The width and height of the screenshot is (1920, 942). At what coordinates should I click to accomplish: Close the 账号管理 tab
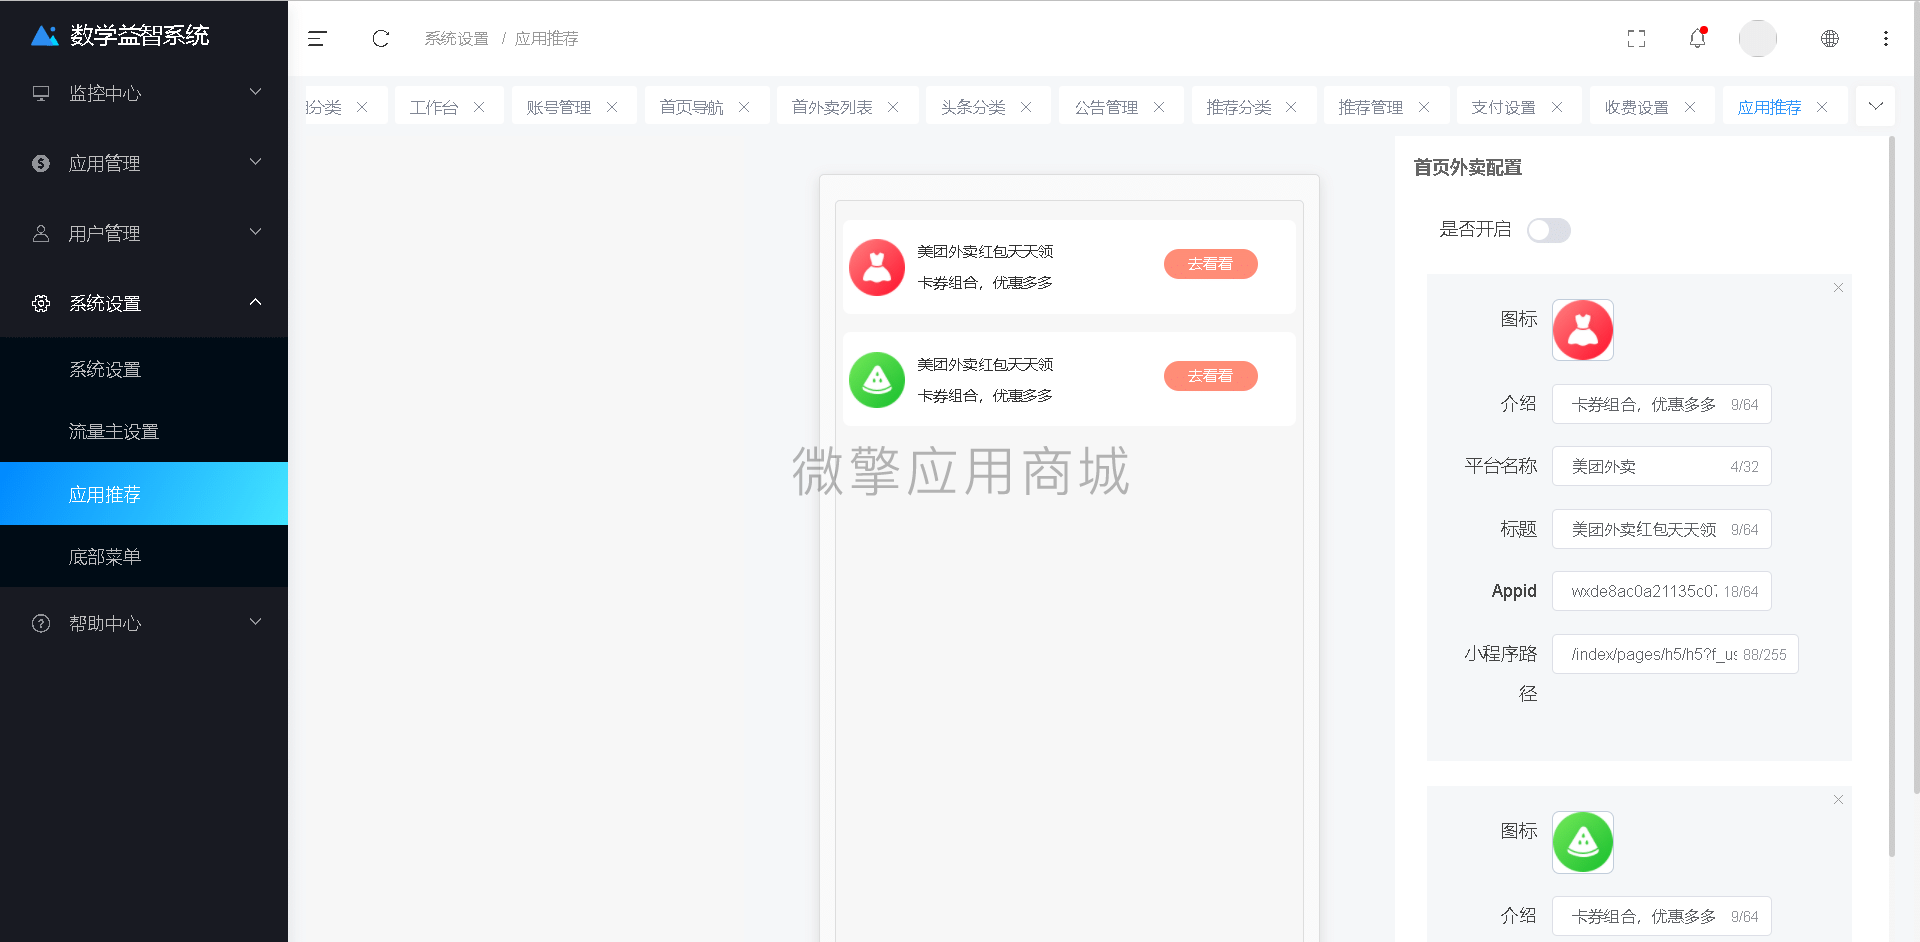[612, 107]
